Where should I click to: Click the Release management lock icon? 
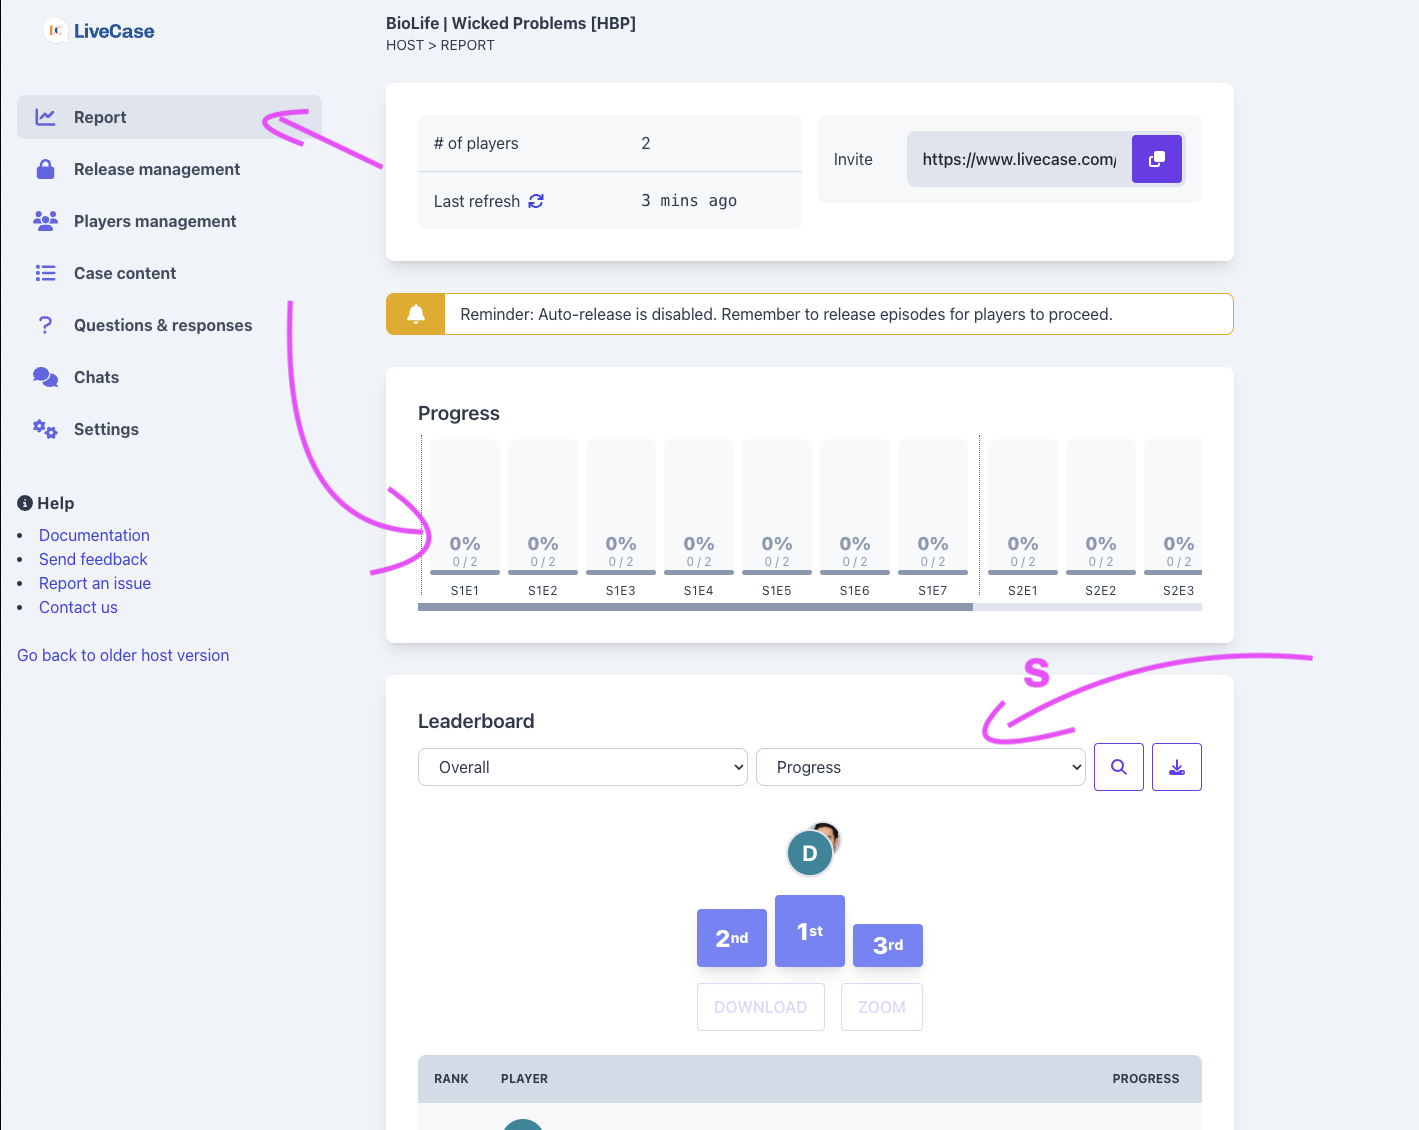coord(45,169)
